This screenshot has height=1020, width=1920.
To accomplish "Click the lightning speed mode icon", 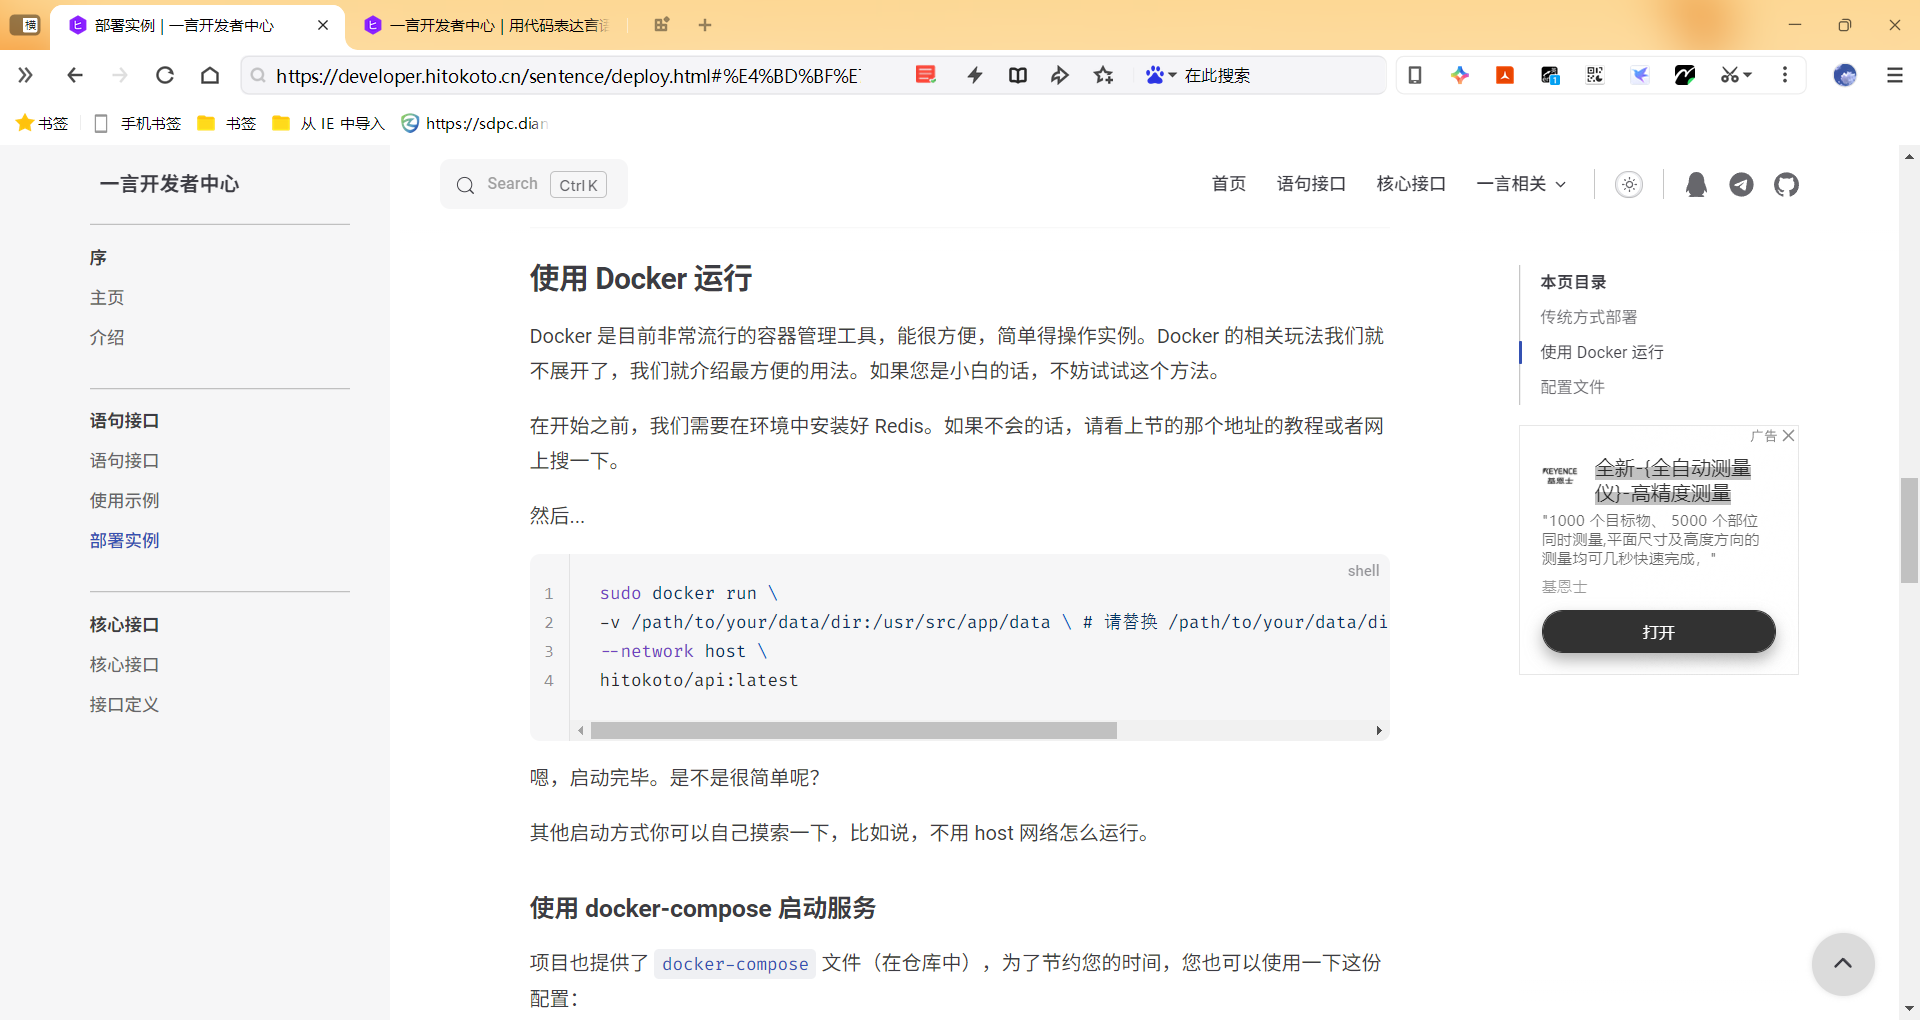I will pos(975,75).
